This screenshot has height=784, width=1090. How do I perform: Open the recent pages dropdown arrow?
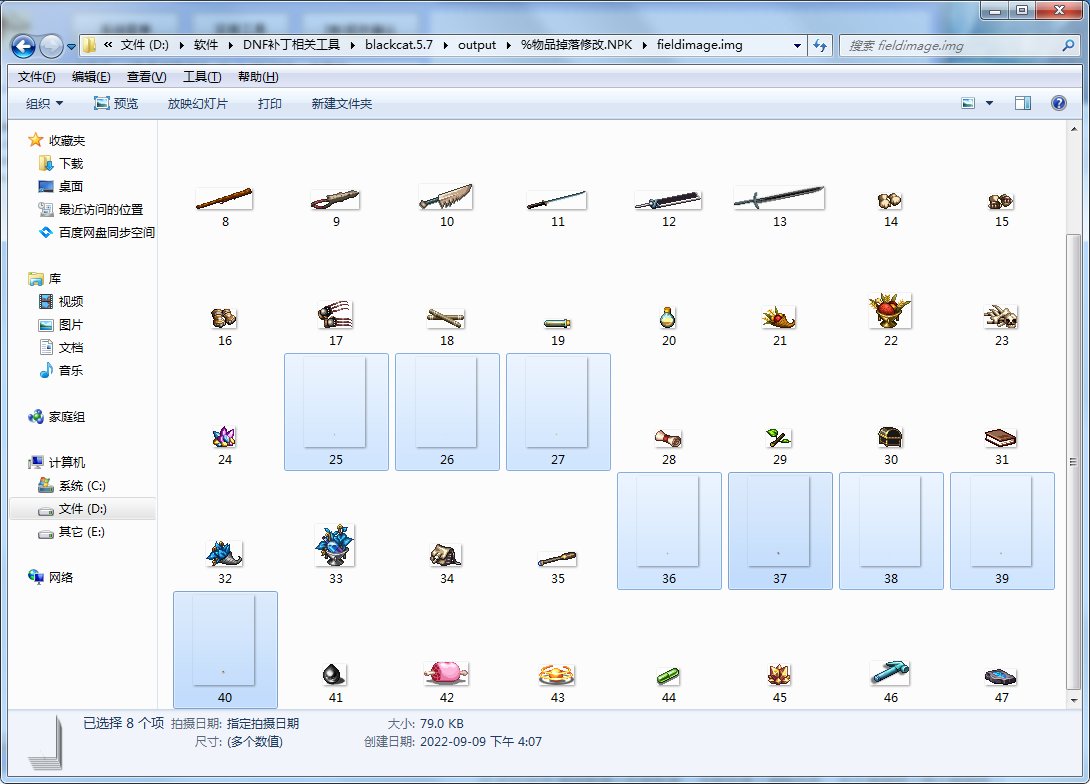[x=71, y=47]
